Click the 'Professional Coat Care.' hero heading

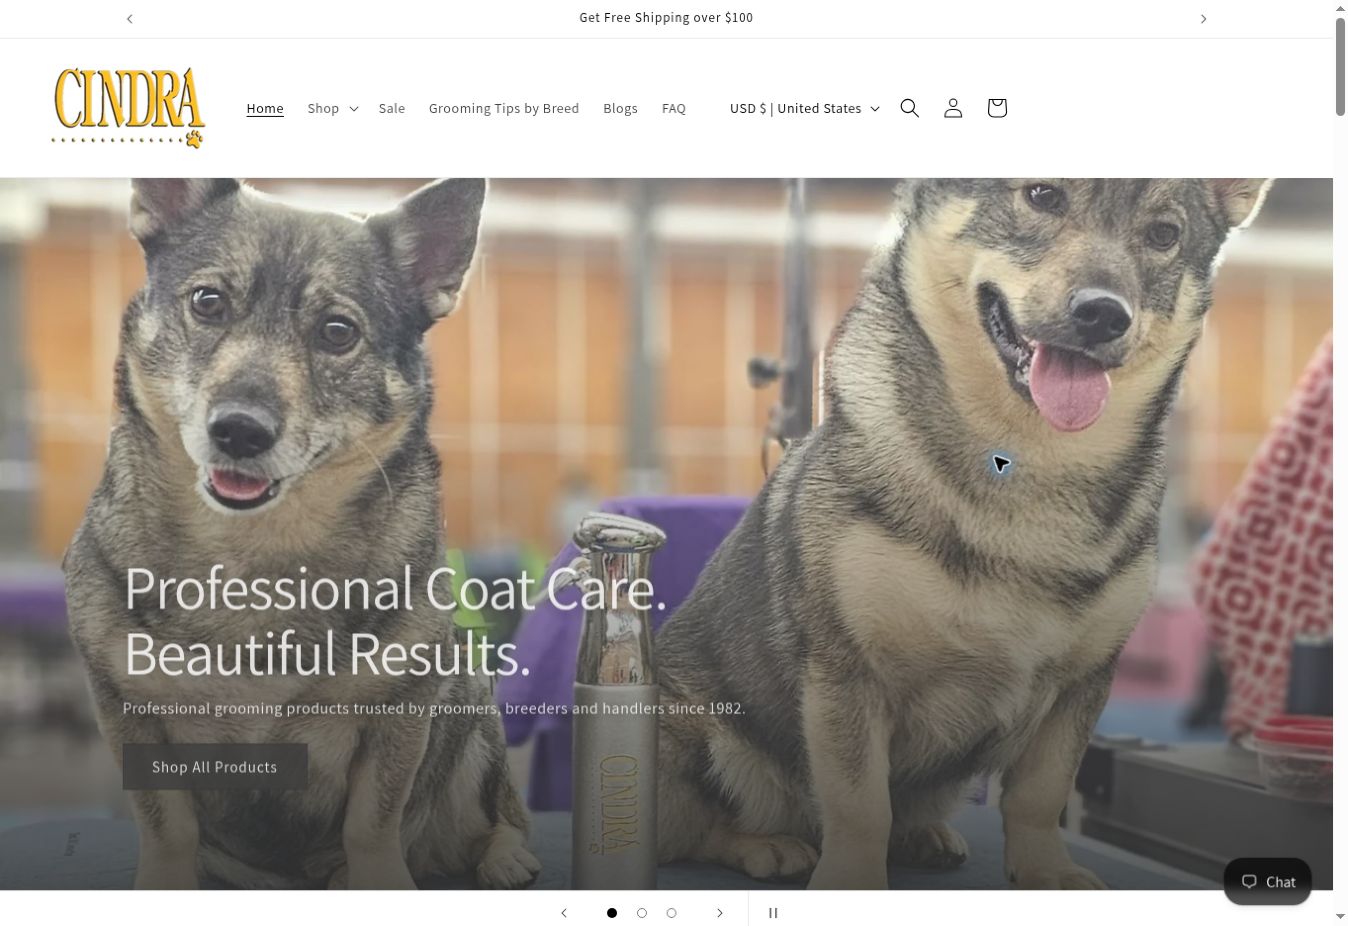pyautogui.click(x=395, y=588)
